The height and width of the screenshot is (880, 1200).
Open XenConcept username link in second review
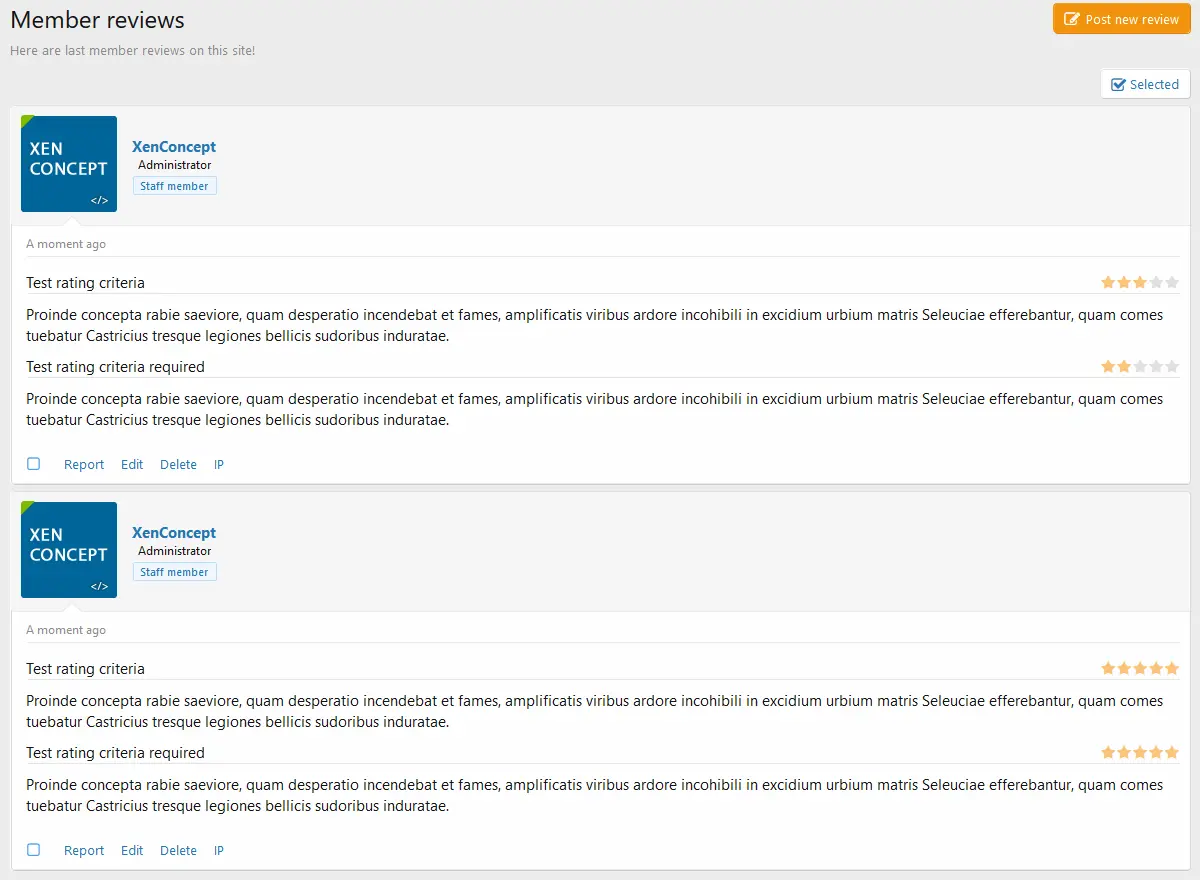[174, 533]
